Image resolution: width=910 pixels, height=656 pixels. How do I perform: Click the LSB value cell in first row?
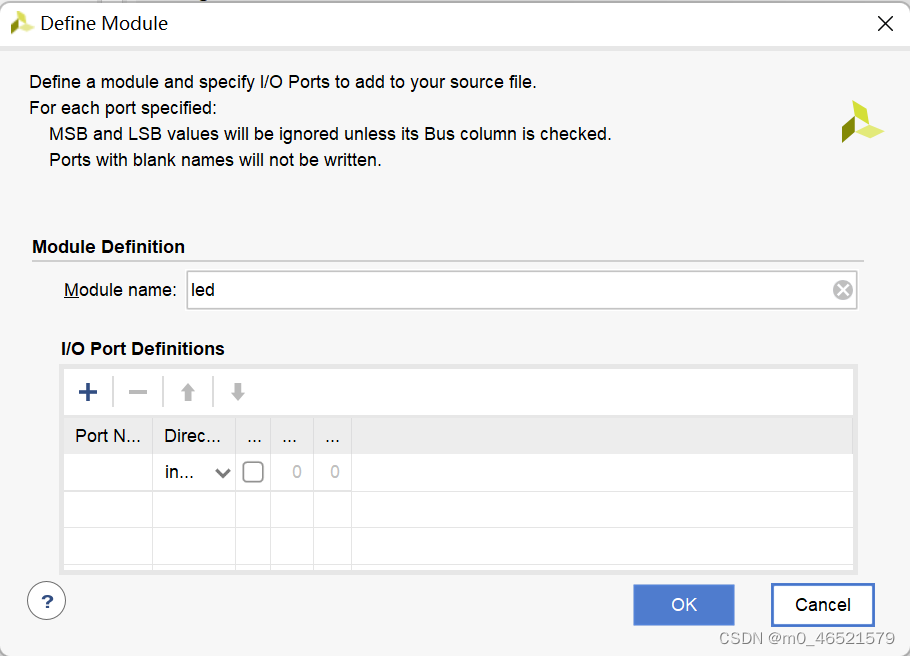[332, 472]
